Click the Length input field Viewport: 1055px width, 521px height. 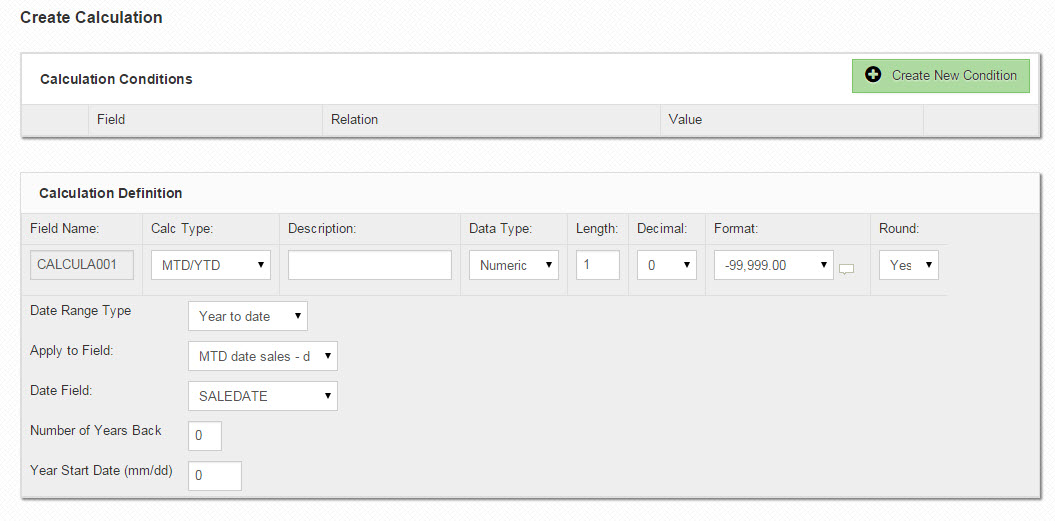tap(597, 265)
